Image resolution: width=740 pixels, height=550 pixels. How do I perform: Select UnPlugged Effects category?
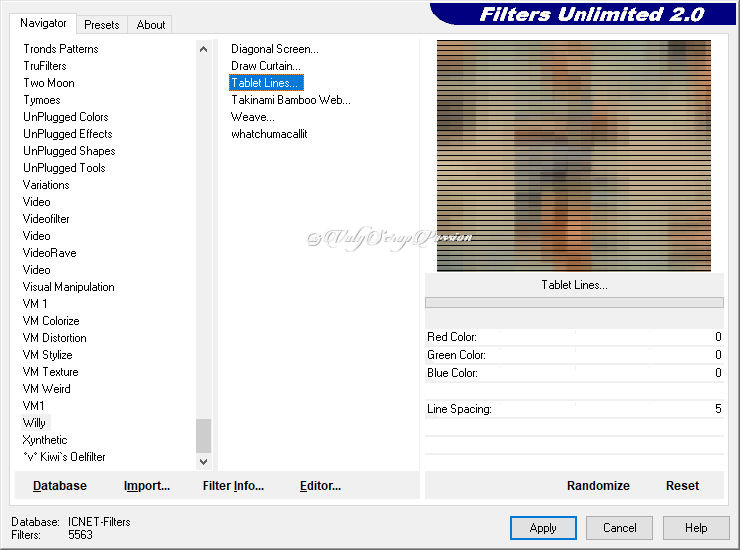point(68,134)
